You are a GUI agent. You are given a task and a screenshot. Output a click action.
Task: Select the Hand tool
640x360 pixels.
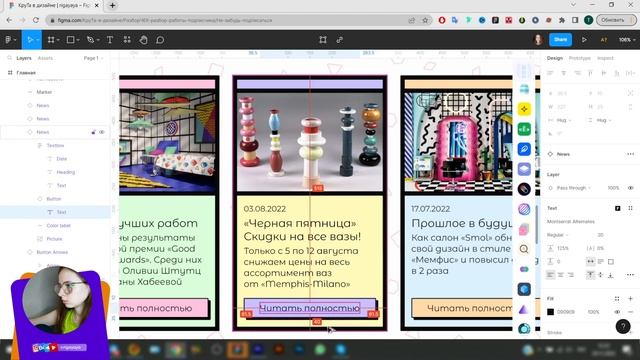[144, 40]
